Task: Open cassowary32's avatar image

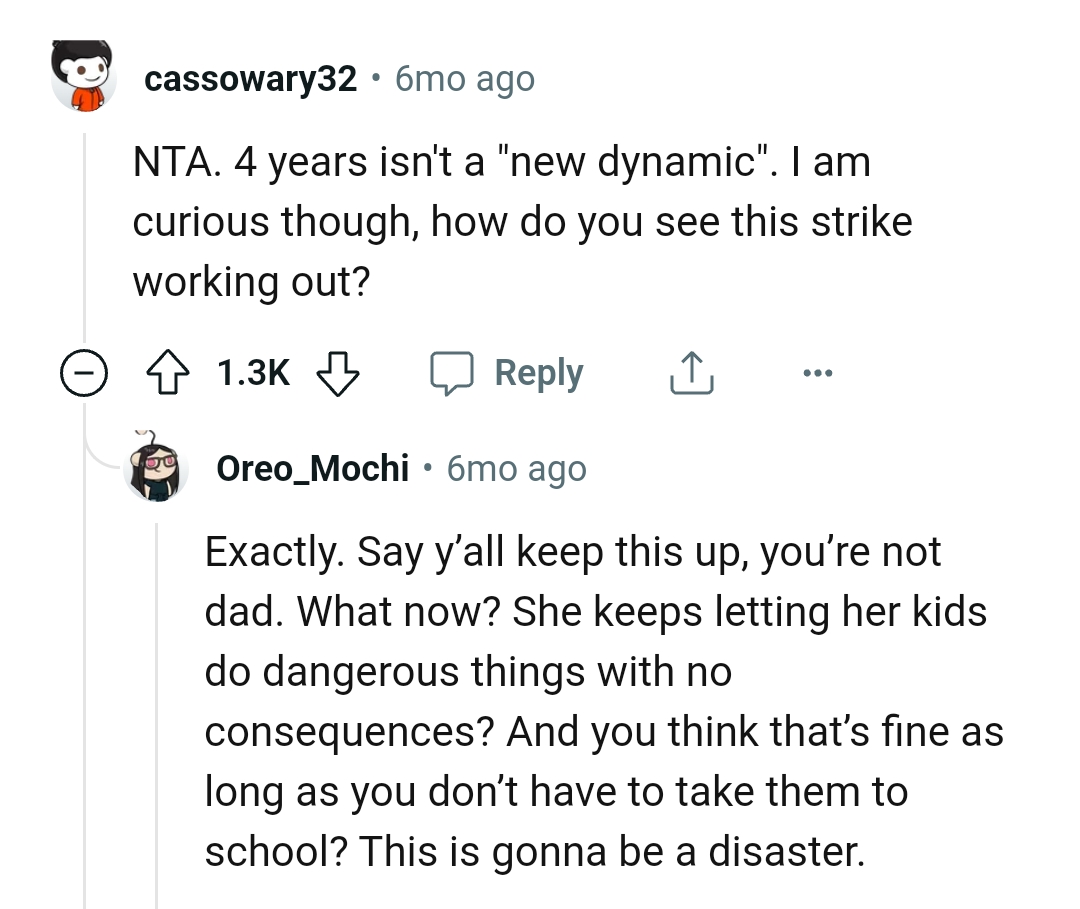Action: pos(84,77)
